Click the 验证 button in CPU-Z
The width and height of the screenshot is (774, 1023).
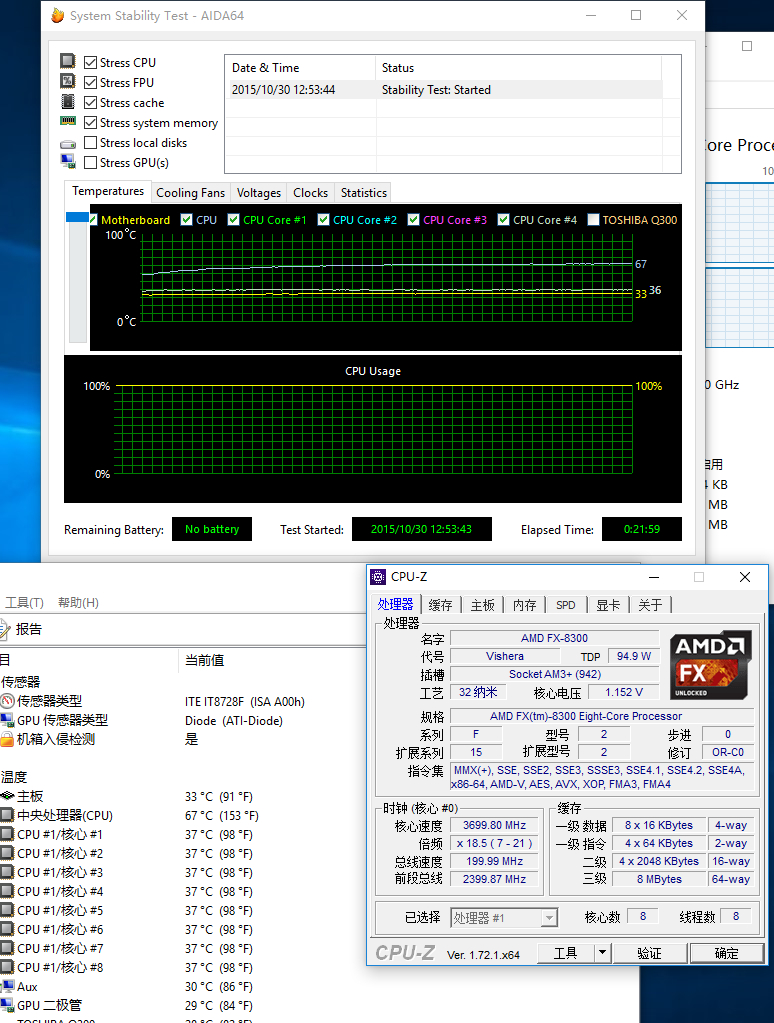649,953
